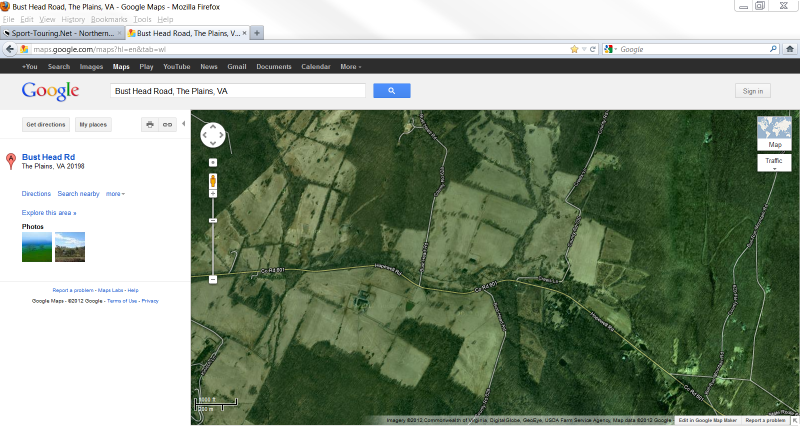Open the Tools menu
Viewport: 800px width, 426px height.
[142, 19]
